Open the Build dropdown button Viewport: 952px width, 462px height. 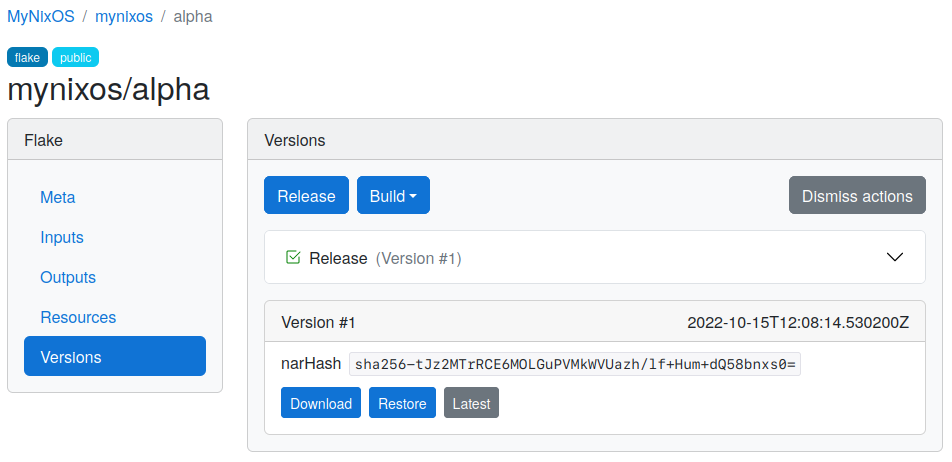pyautogui.click(x=393, y=195)
